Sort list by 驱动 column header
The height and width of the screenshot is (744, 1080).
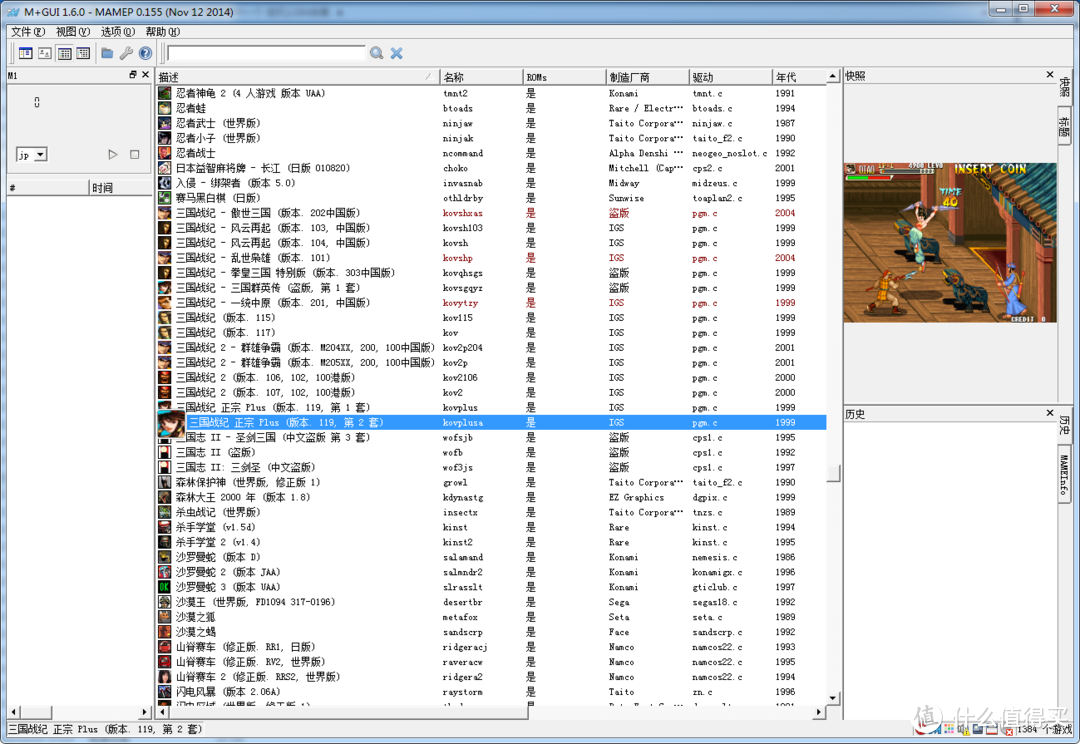point(731,77)
